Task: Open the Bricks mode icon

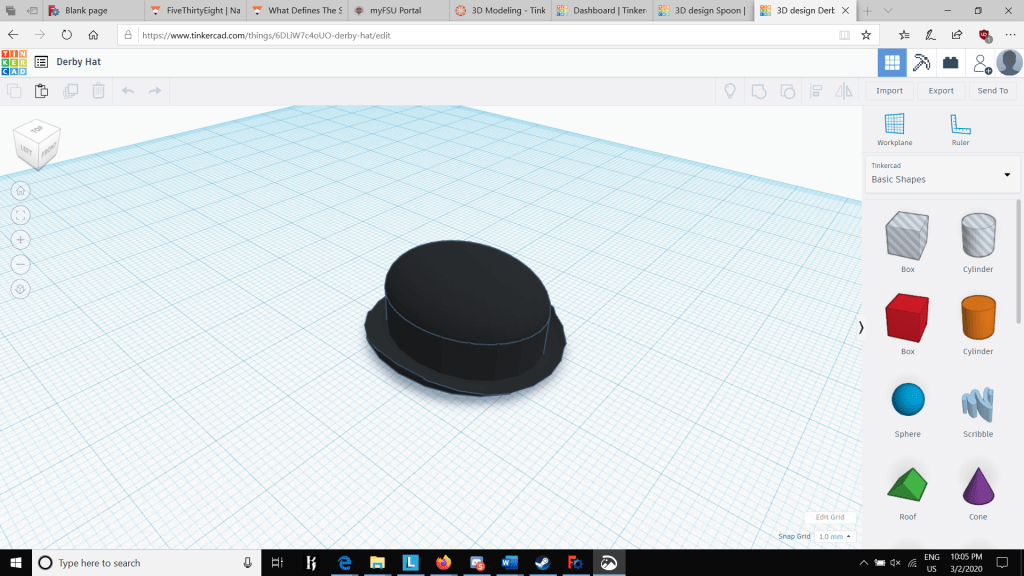Action: 951,62
